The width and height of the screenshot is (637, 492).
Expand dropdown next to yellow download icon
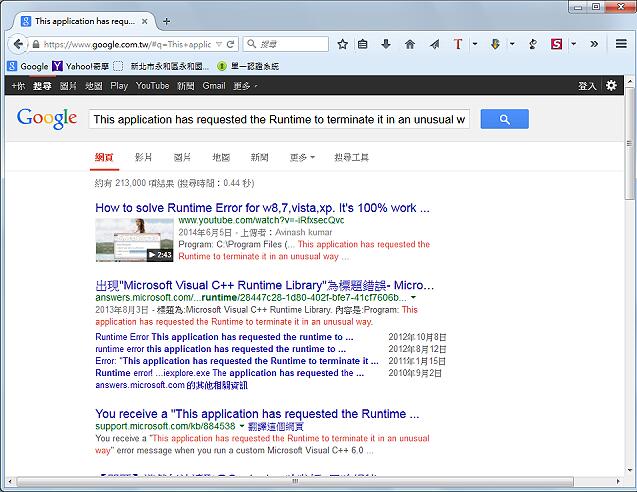pos(512,44)
